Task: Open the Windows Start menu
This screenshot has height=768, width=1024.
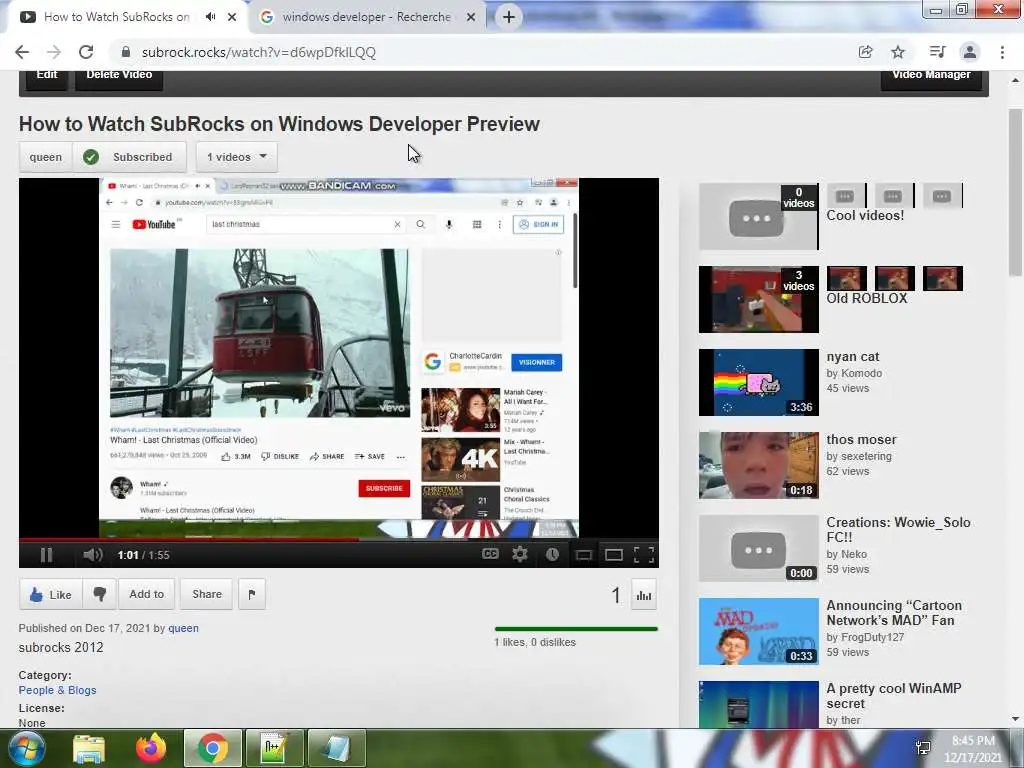Action: [25, 748]
